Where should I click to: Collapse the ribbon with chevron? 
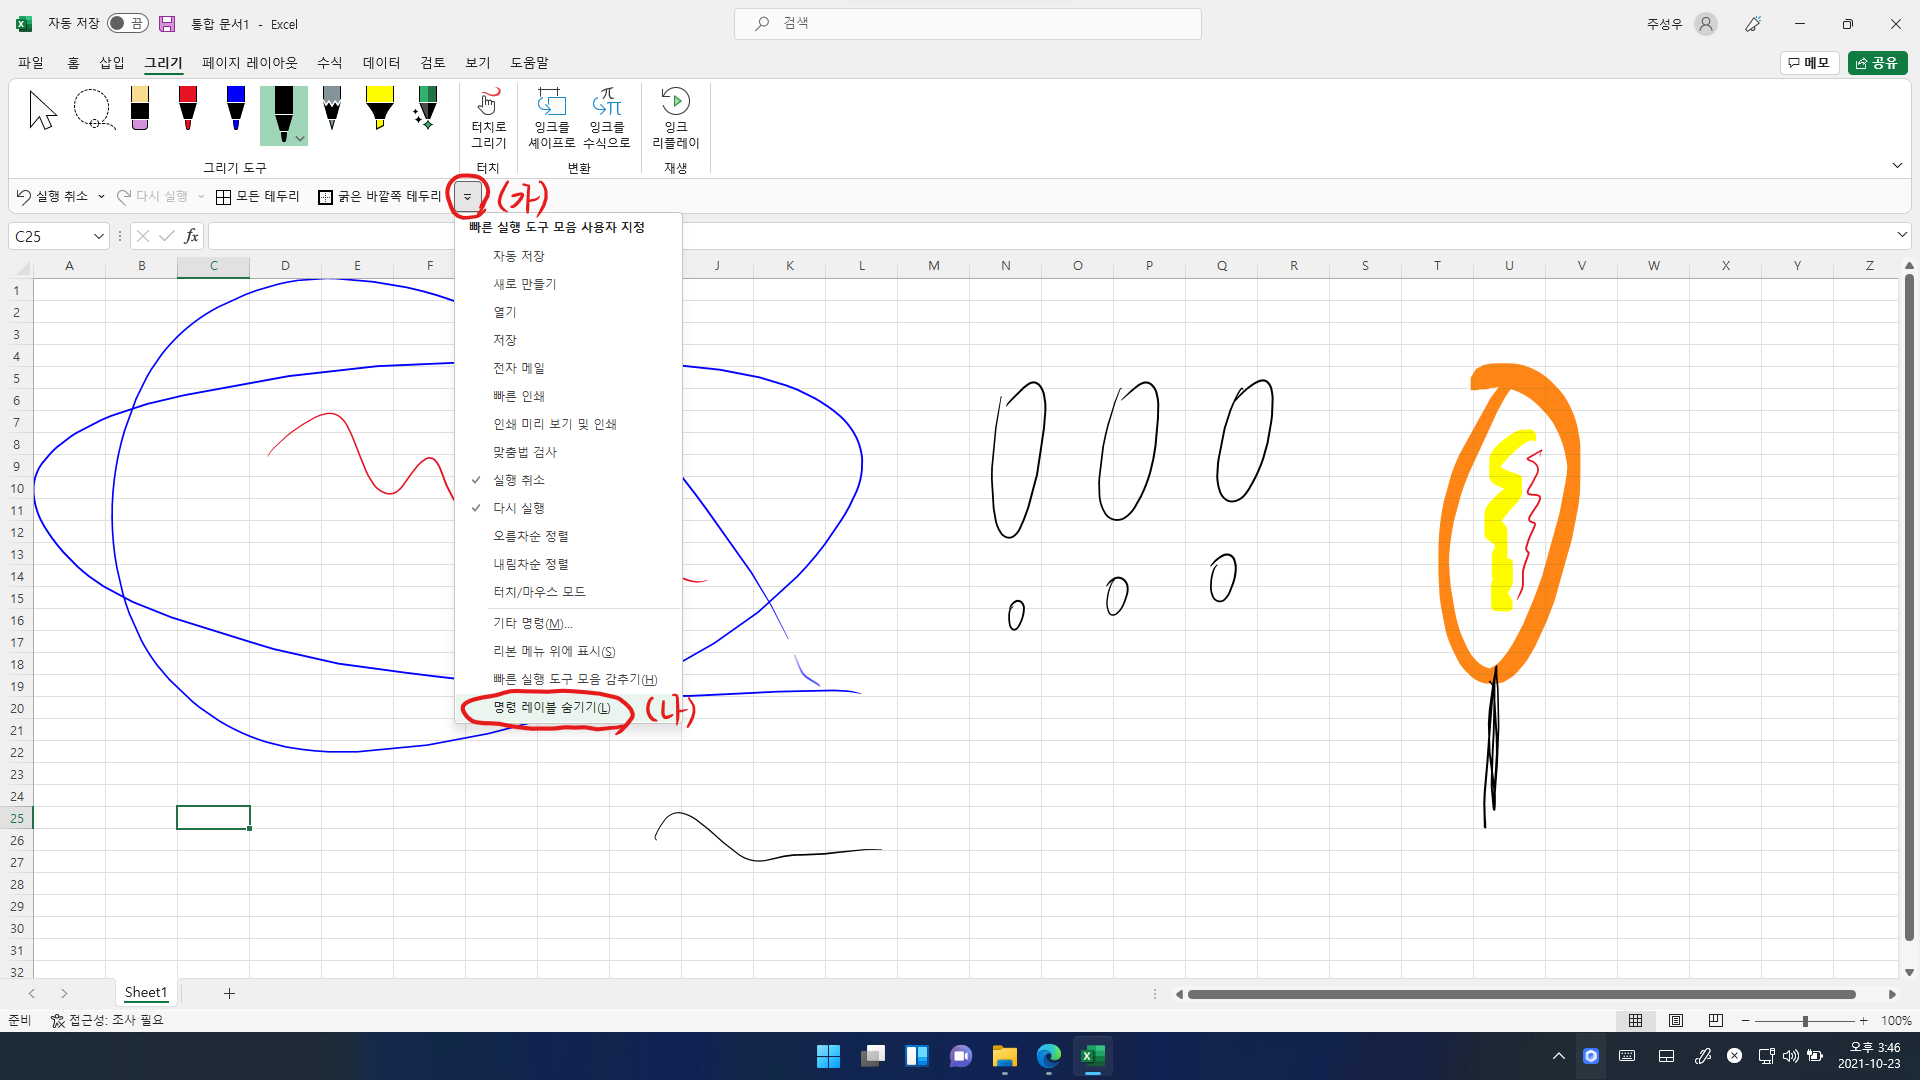[1897, 165]
